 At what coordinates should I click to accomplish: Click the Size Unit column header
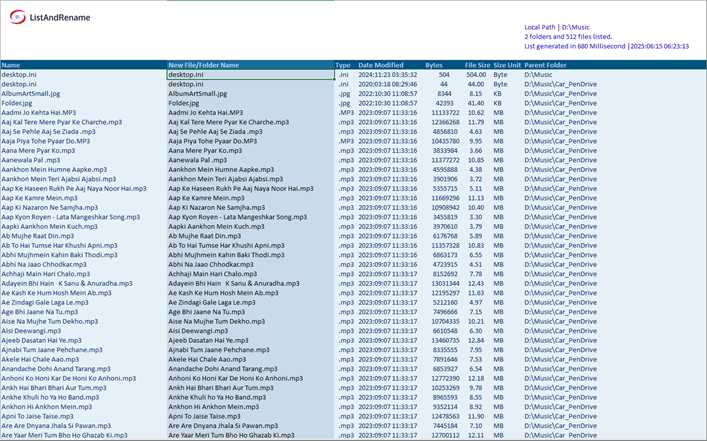click(x=507, y=65)
